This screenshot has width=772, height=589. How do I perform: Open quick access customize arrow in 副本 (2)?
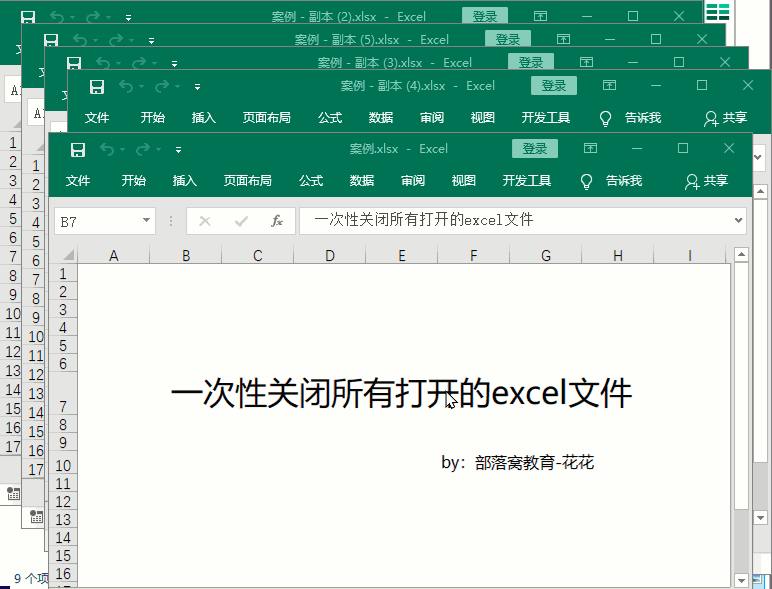pos(128,18)
